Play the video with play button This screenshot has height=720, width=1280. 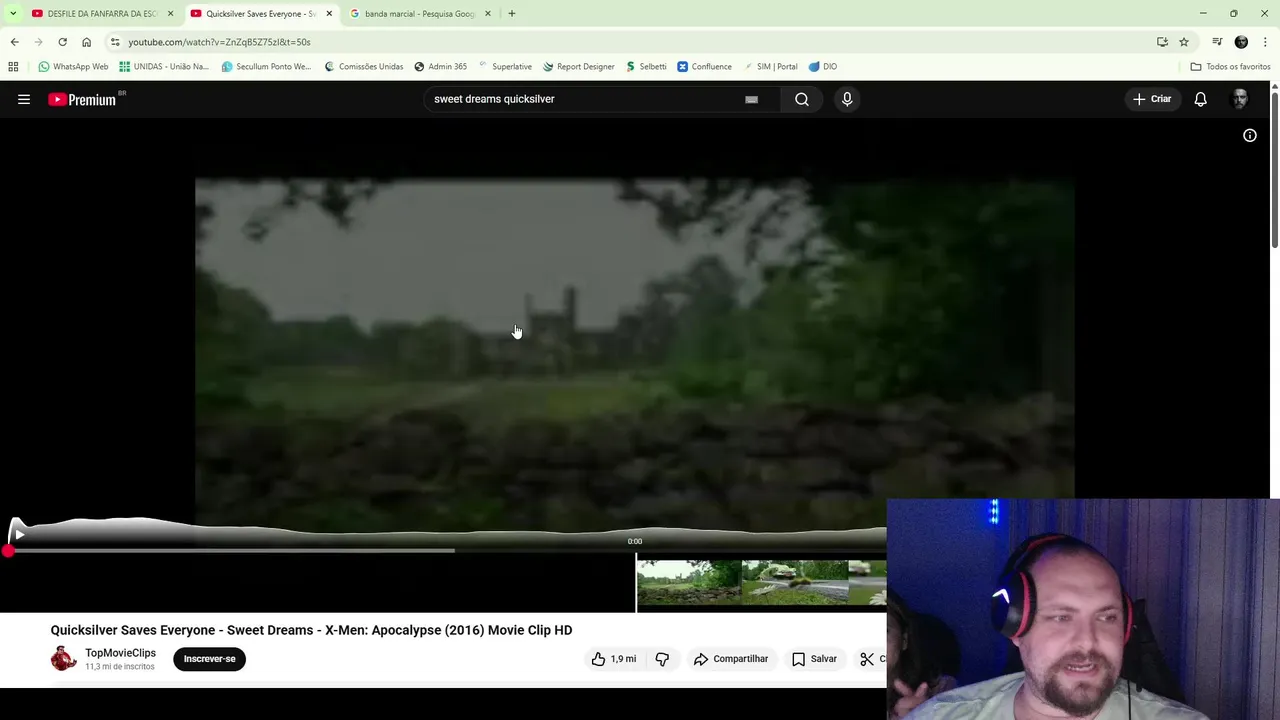click(19, 534)
